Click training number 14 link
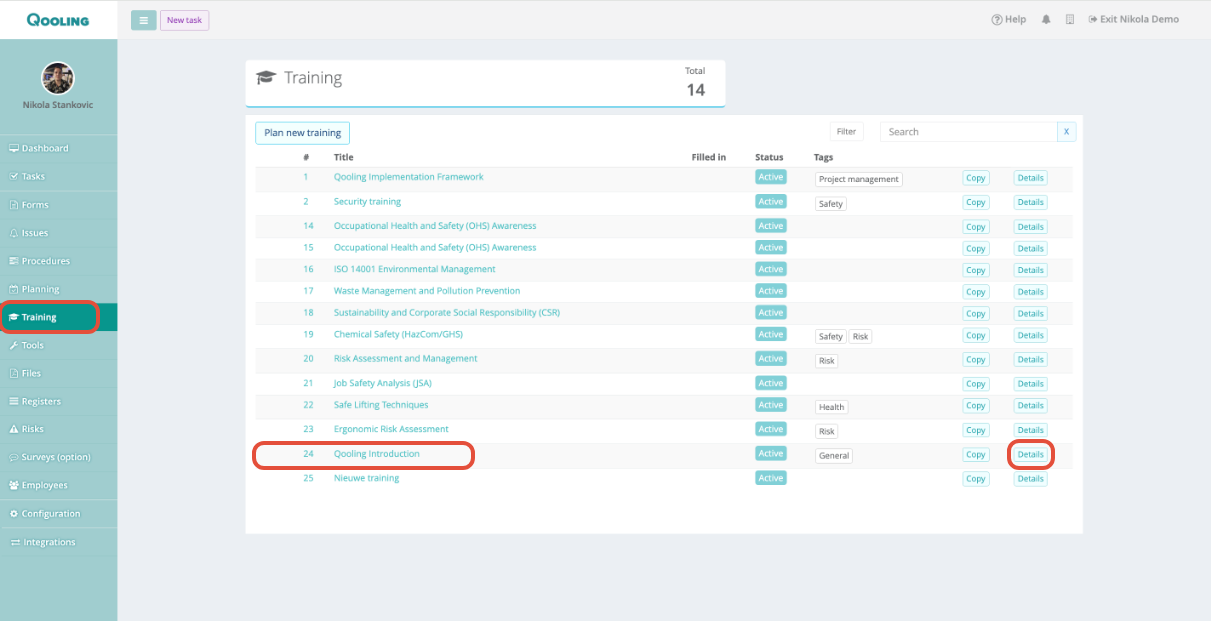 (x=308, y=226)
